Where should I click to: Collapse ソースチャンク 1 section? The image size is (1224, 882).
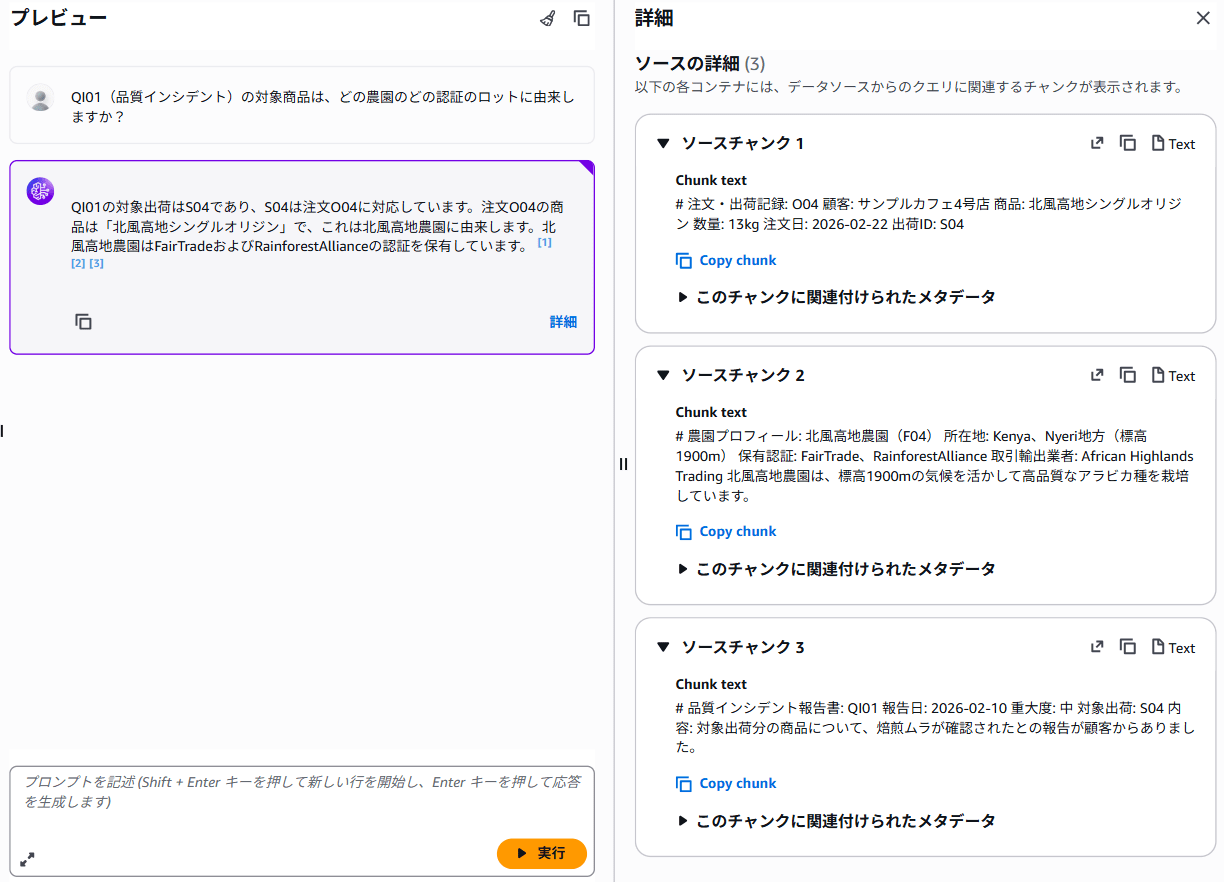(662, 143)
